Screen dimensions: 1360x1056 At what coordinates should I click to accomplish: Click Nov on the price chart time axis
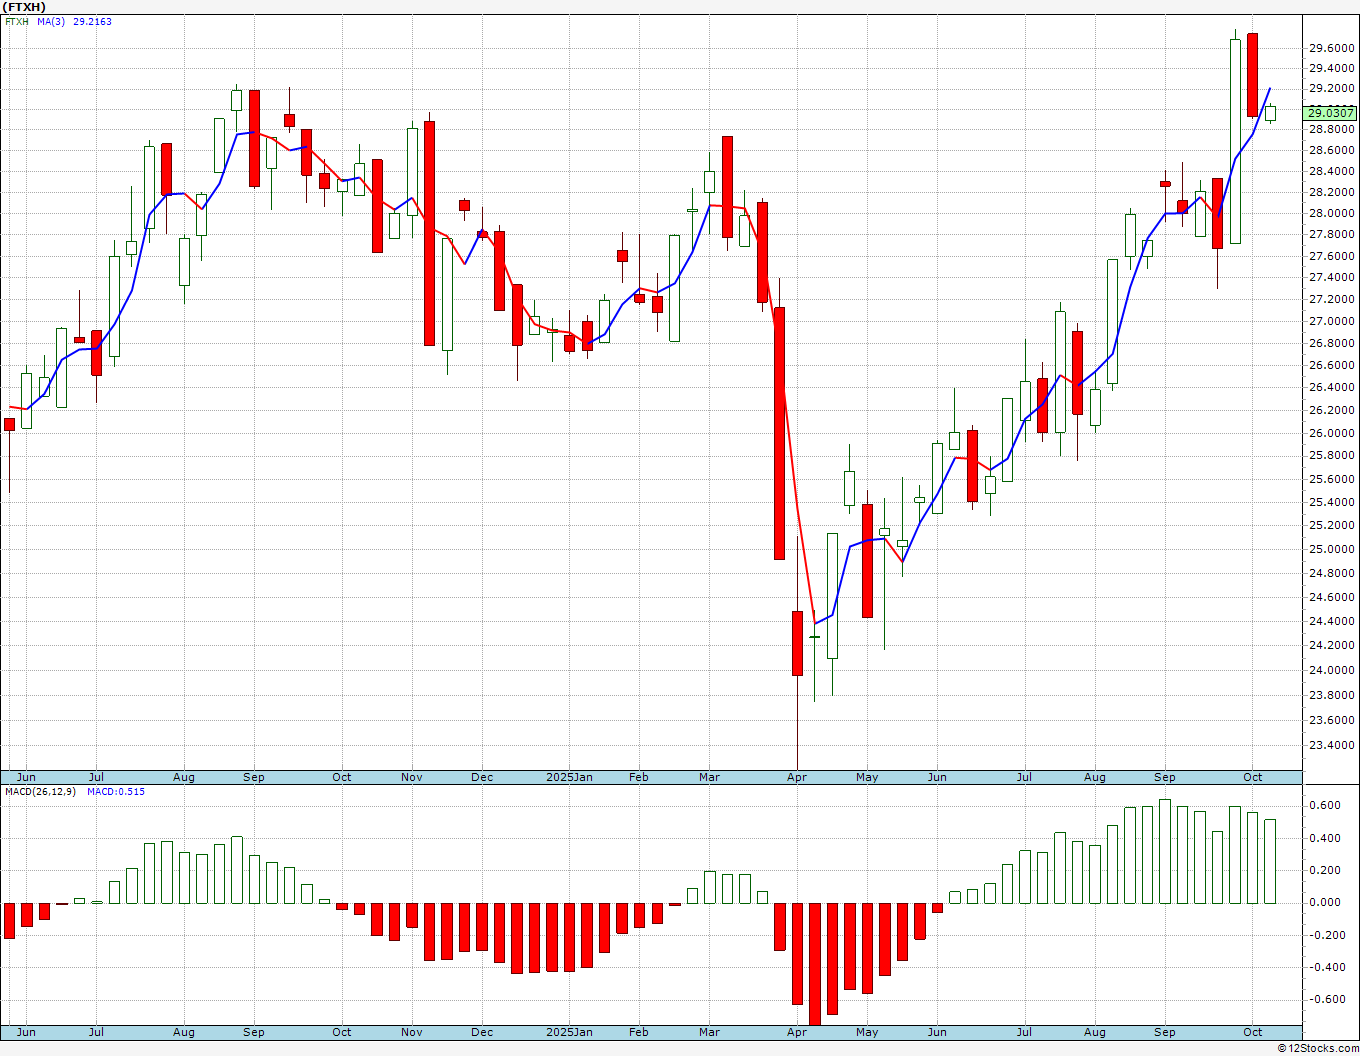pyautogui.click(x=412, y=777)
